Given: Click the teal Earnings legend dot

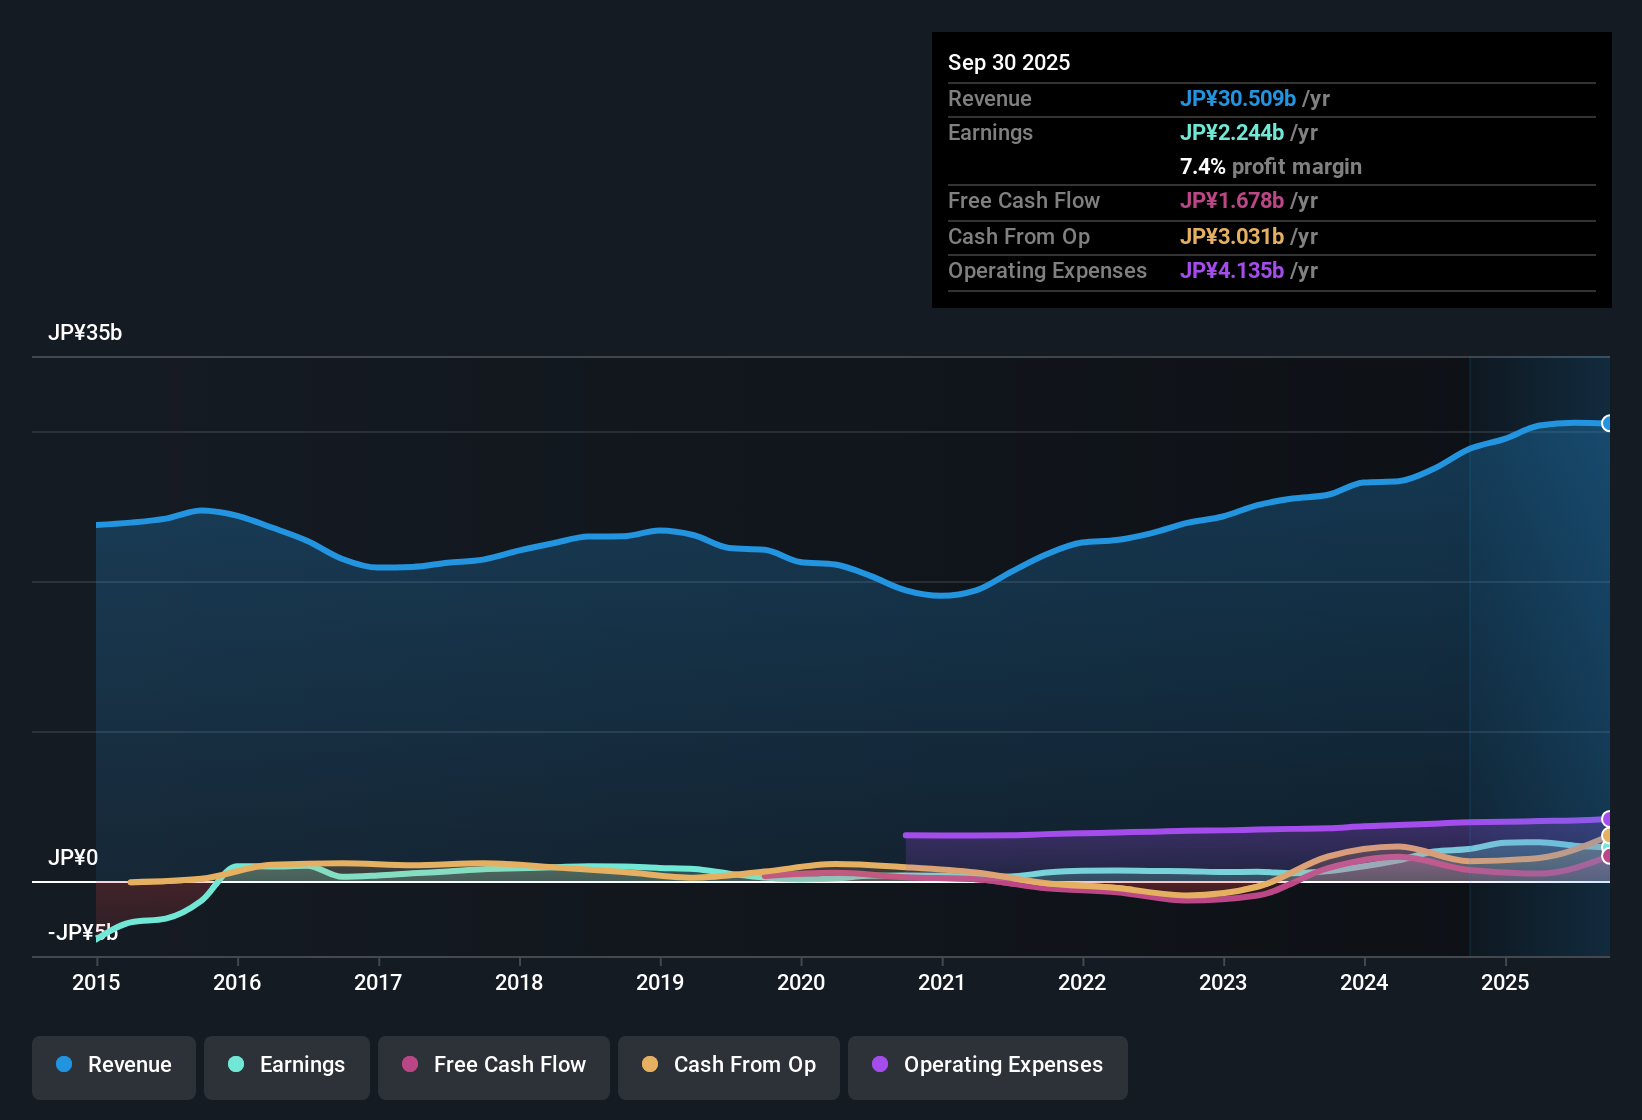Looking at the screenshot, I should point(236,1065).
